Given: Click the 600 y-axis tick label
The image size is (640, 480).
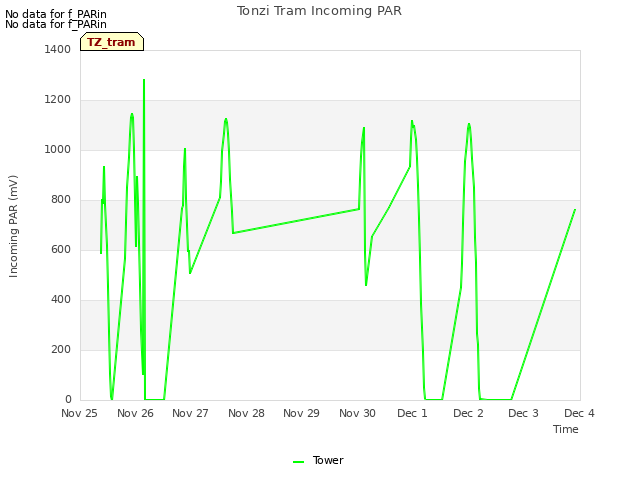Looking at the screenshot, I should pos(61,249).
